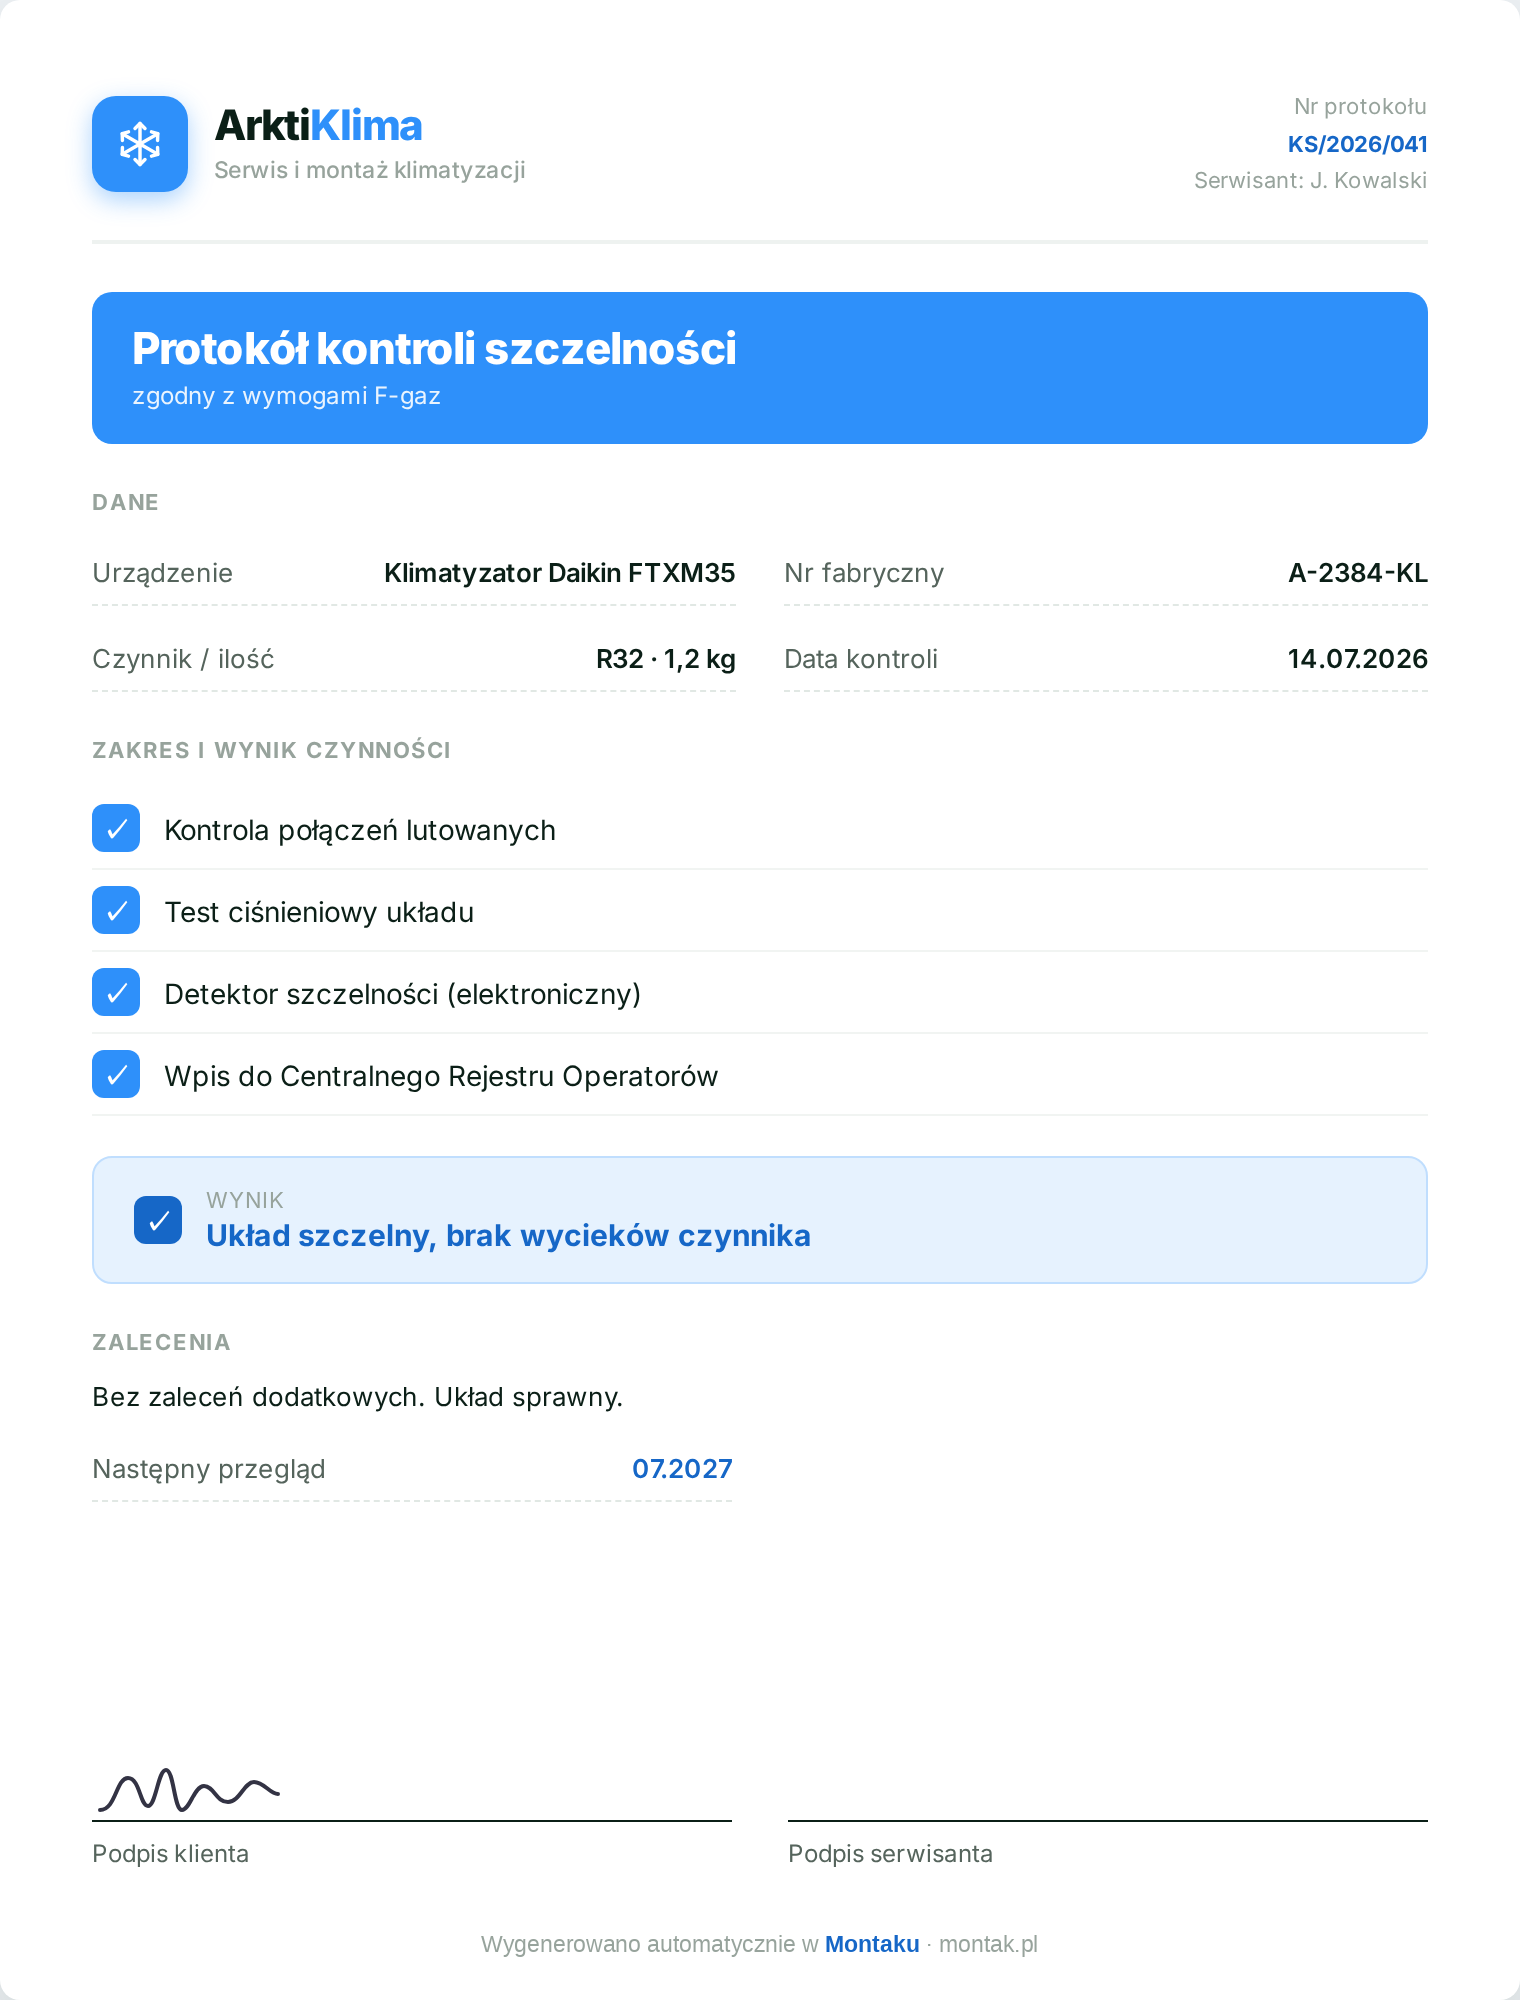Click the ArktiKlima company name
This screenshot has width=1520, height=2000.
(318, 126)
